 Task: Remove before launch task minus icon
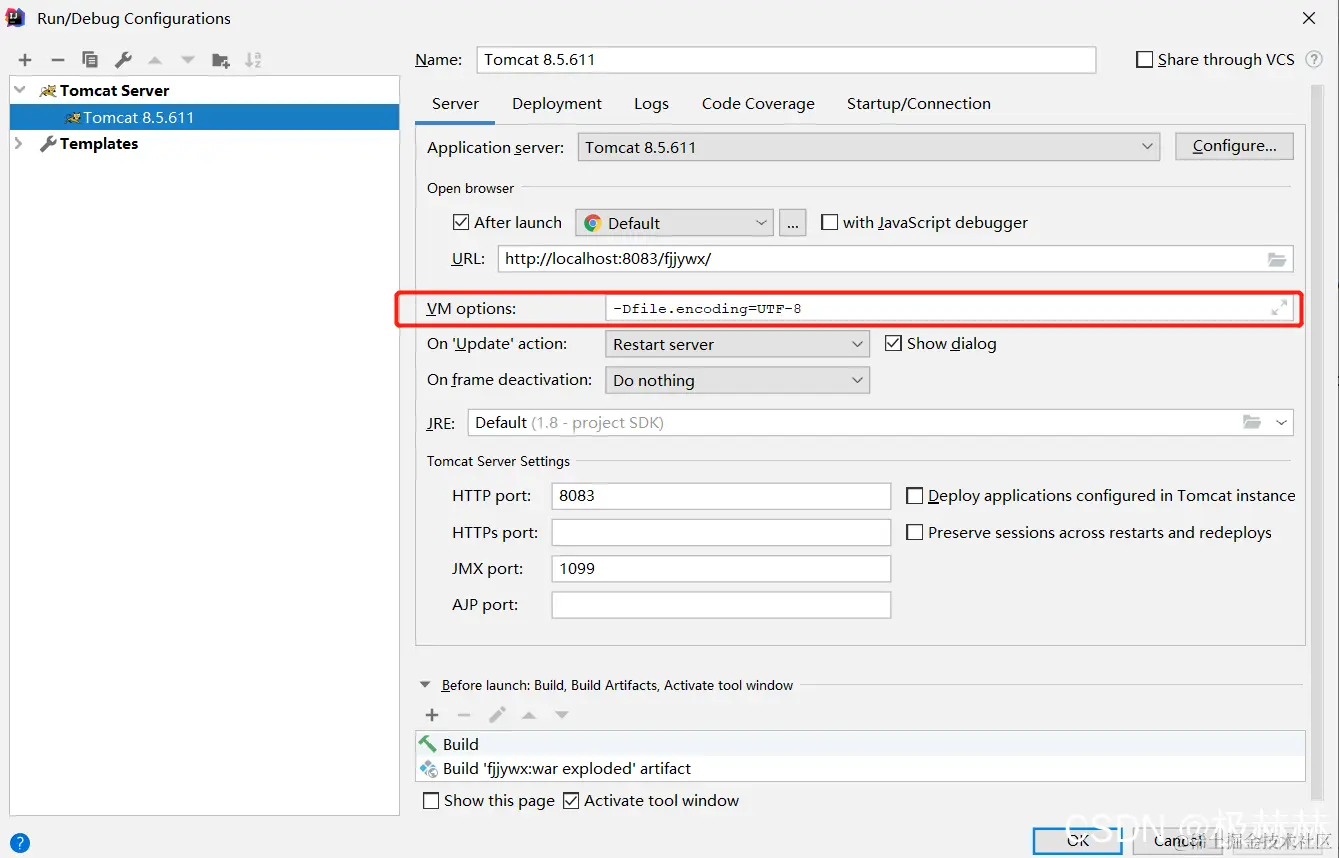coord(464,715)
